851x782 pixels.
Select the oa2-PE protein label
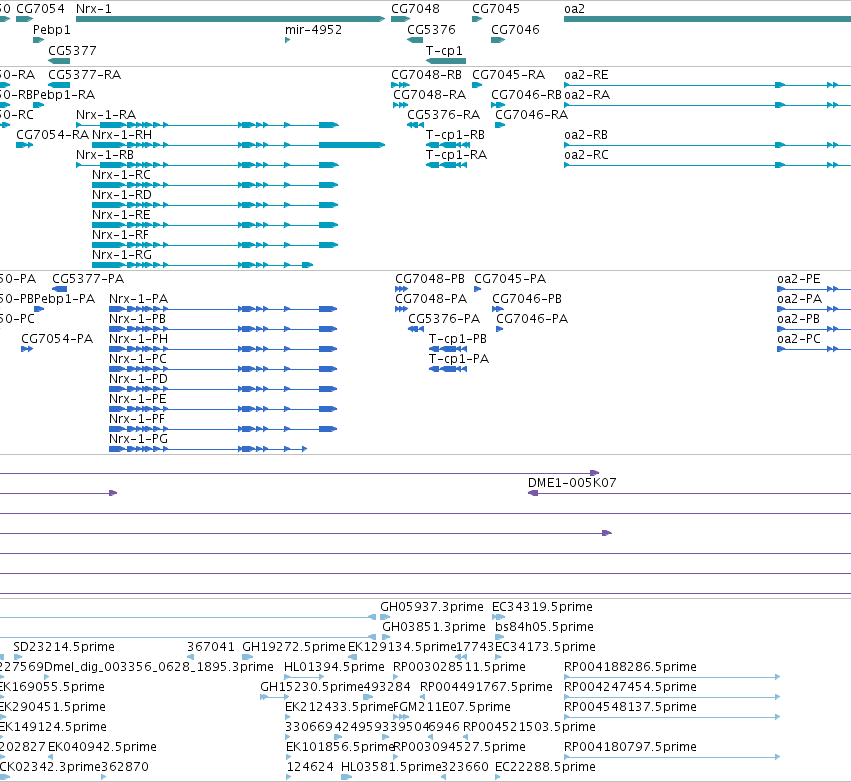[x=799, y=279]
